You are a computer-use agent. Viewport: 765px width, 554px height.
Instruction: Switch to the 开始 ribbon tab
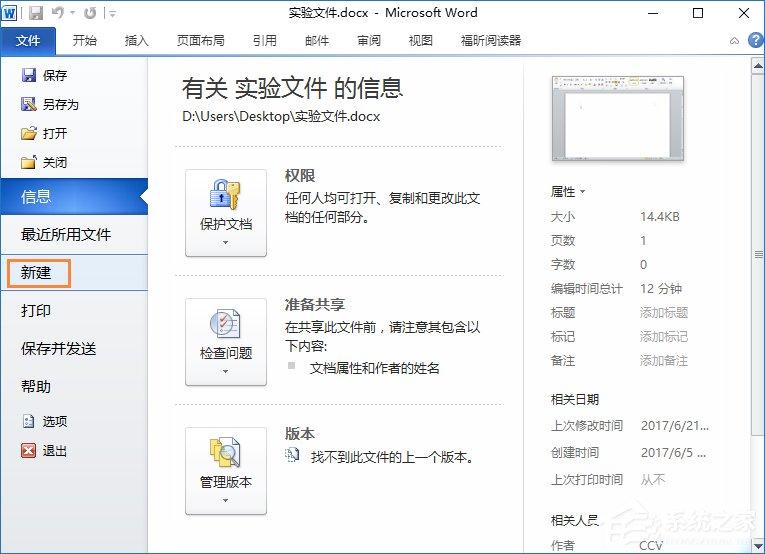pyautogui.click(x=84, y=40)
